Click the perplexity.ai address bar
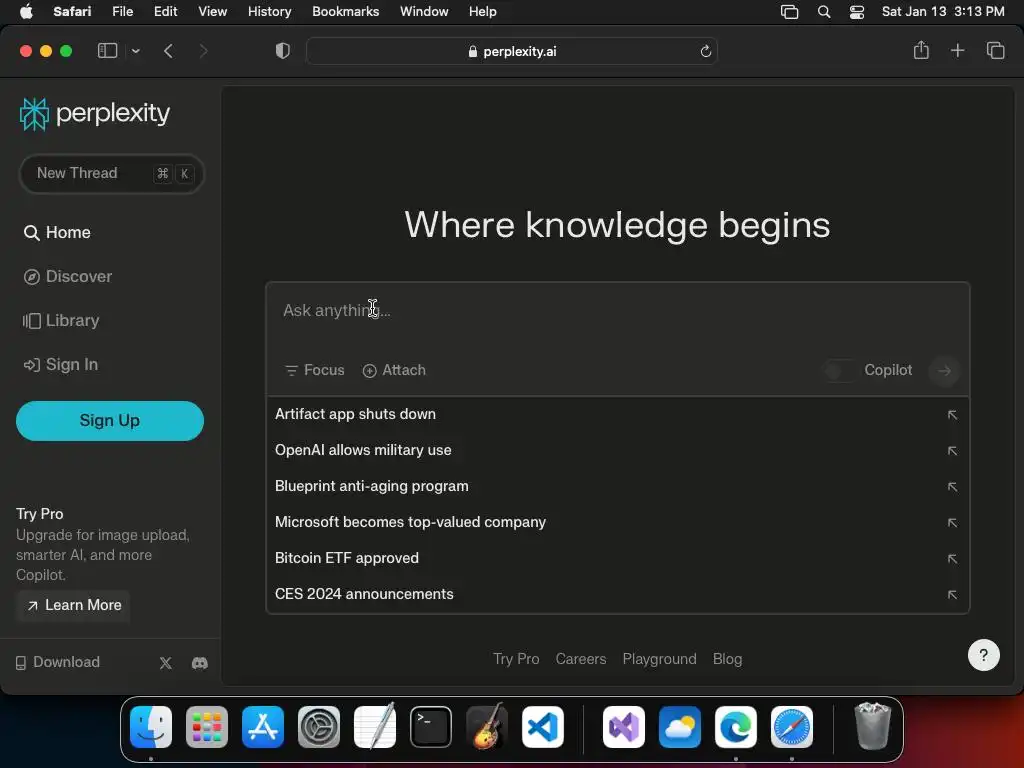The width and height of the screenshot is (1024, 768). pyautogui.click(x=512, y=52)
